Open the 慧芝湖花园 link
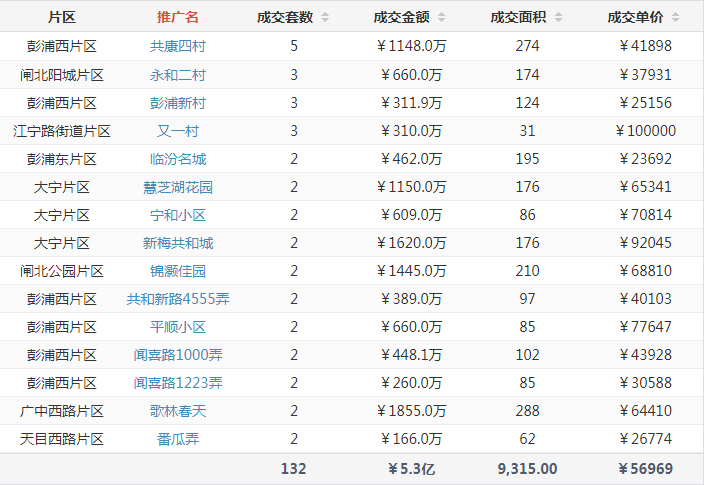 pos(178,187)
